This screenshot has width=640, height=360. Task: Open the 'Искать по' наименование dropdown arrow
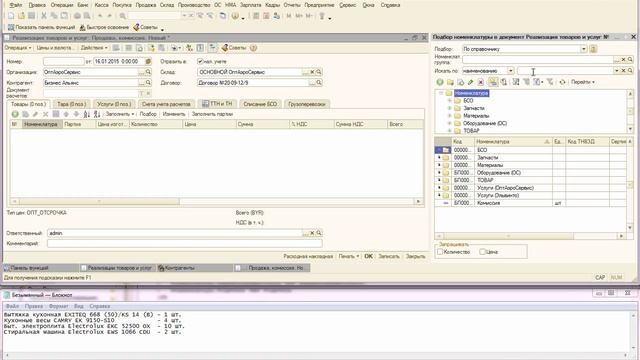511,71
